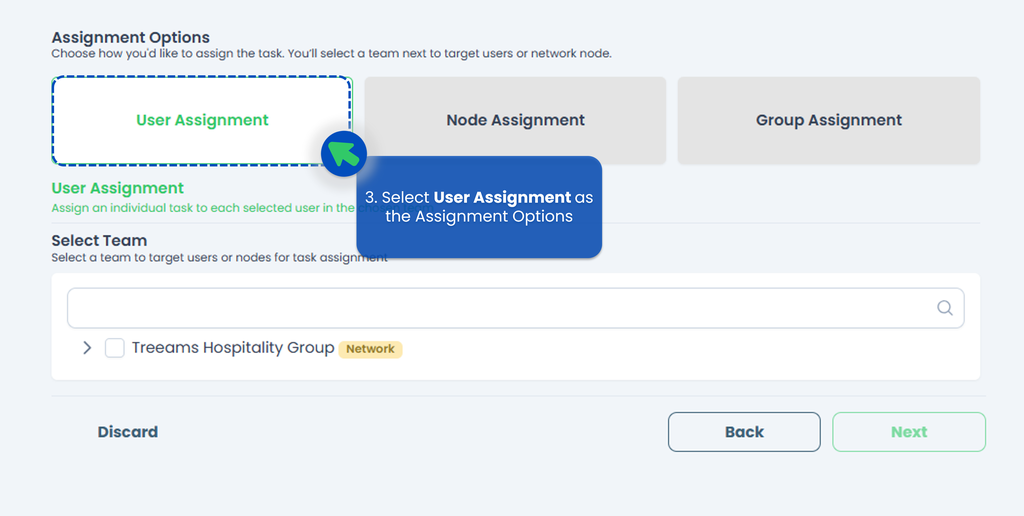The width and height of the screenshot is (1024, 516).
Task: Choose the Group Assignment option card
Action: [x=829, y=121]
